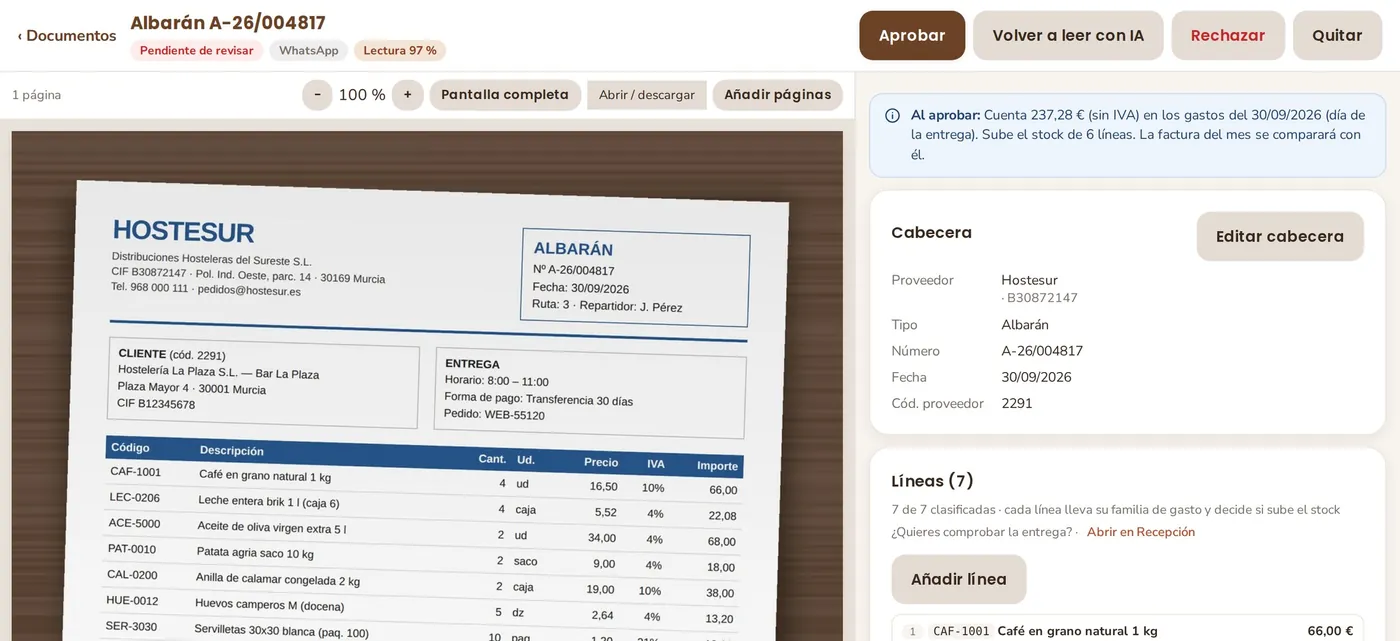Click the CIF 'B30872147' under Hostesur
This screenshot has height=641, width=1400.
[x=1042, y=298]
